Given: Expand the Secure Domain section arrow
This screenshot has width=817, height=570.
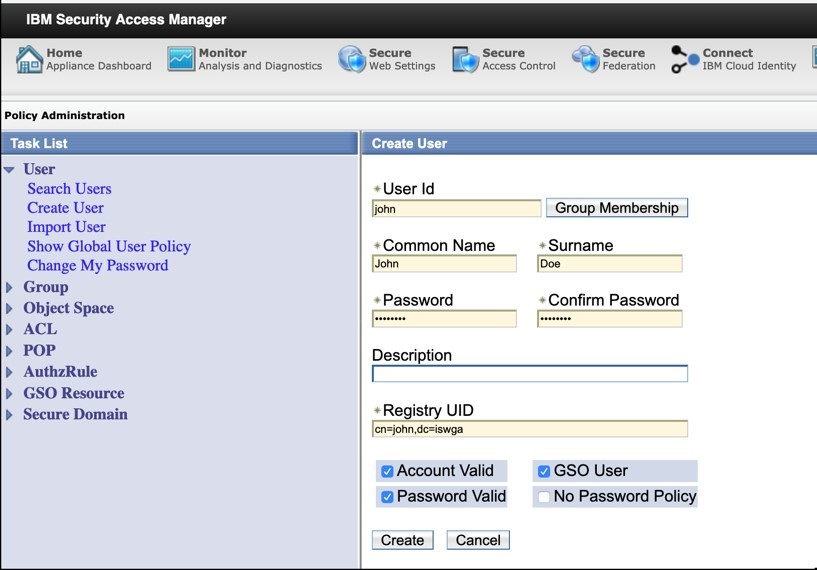Looking at the screenshot, I should (9, 415).
